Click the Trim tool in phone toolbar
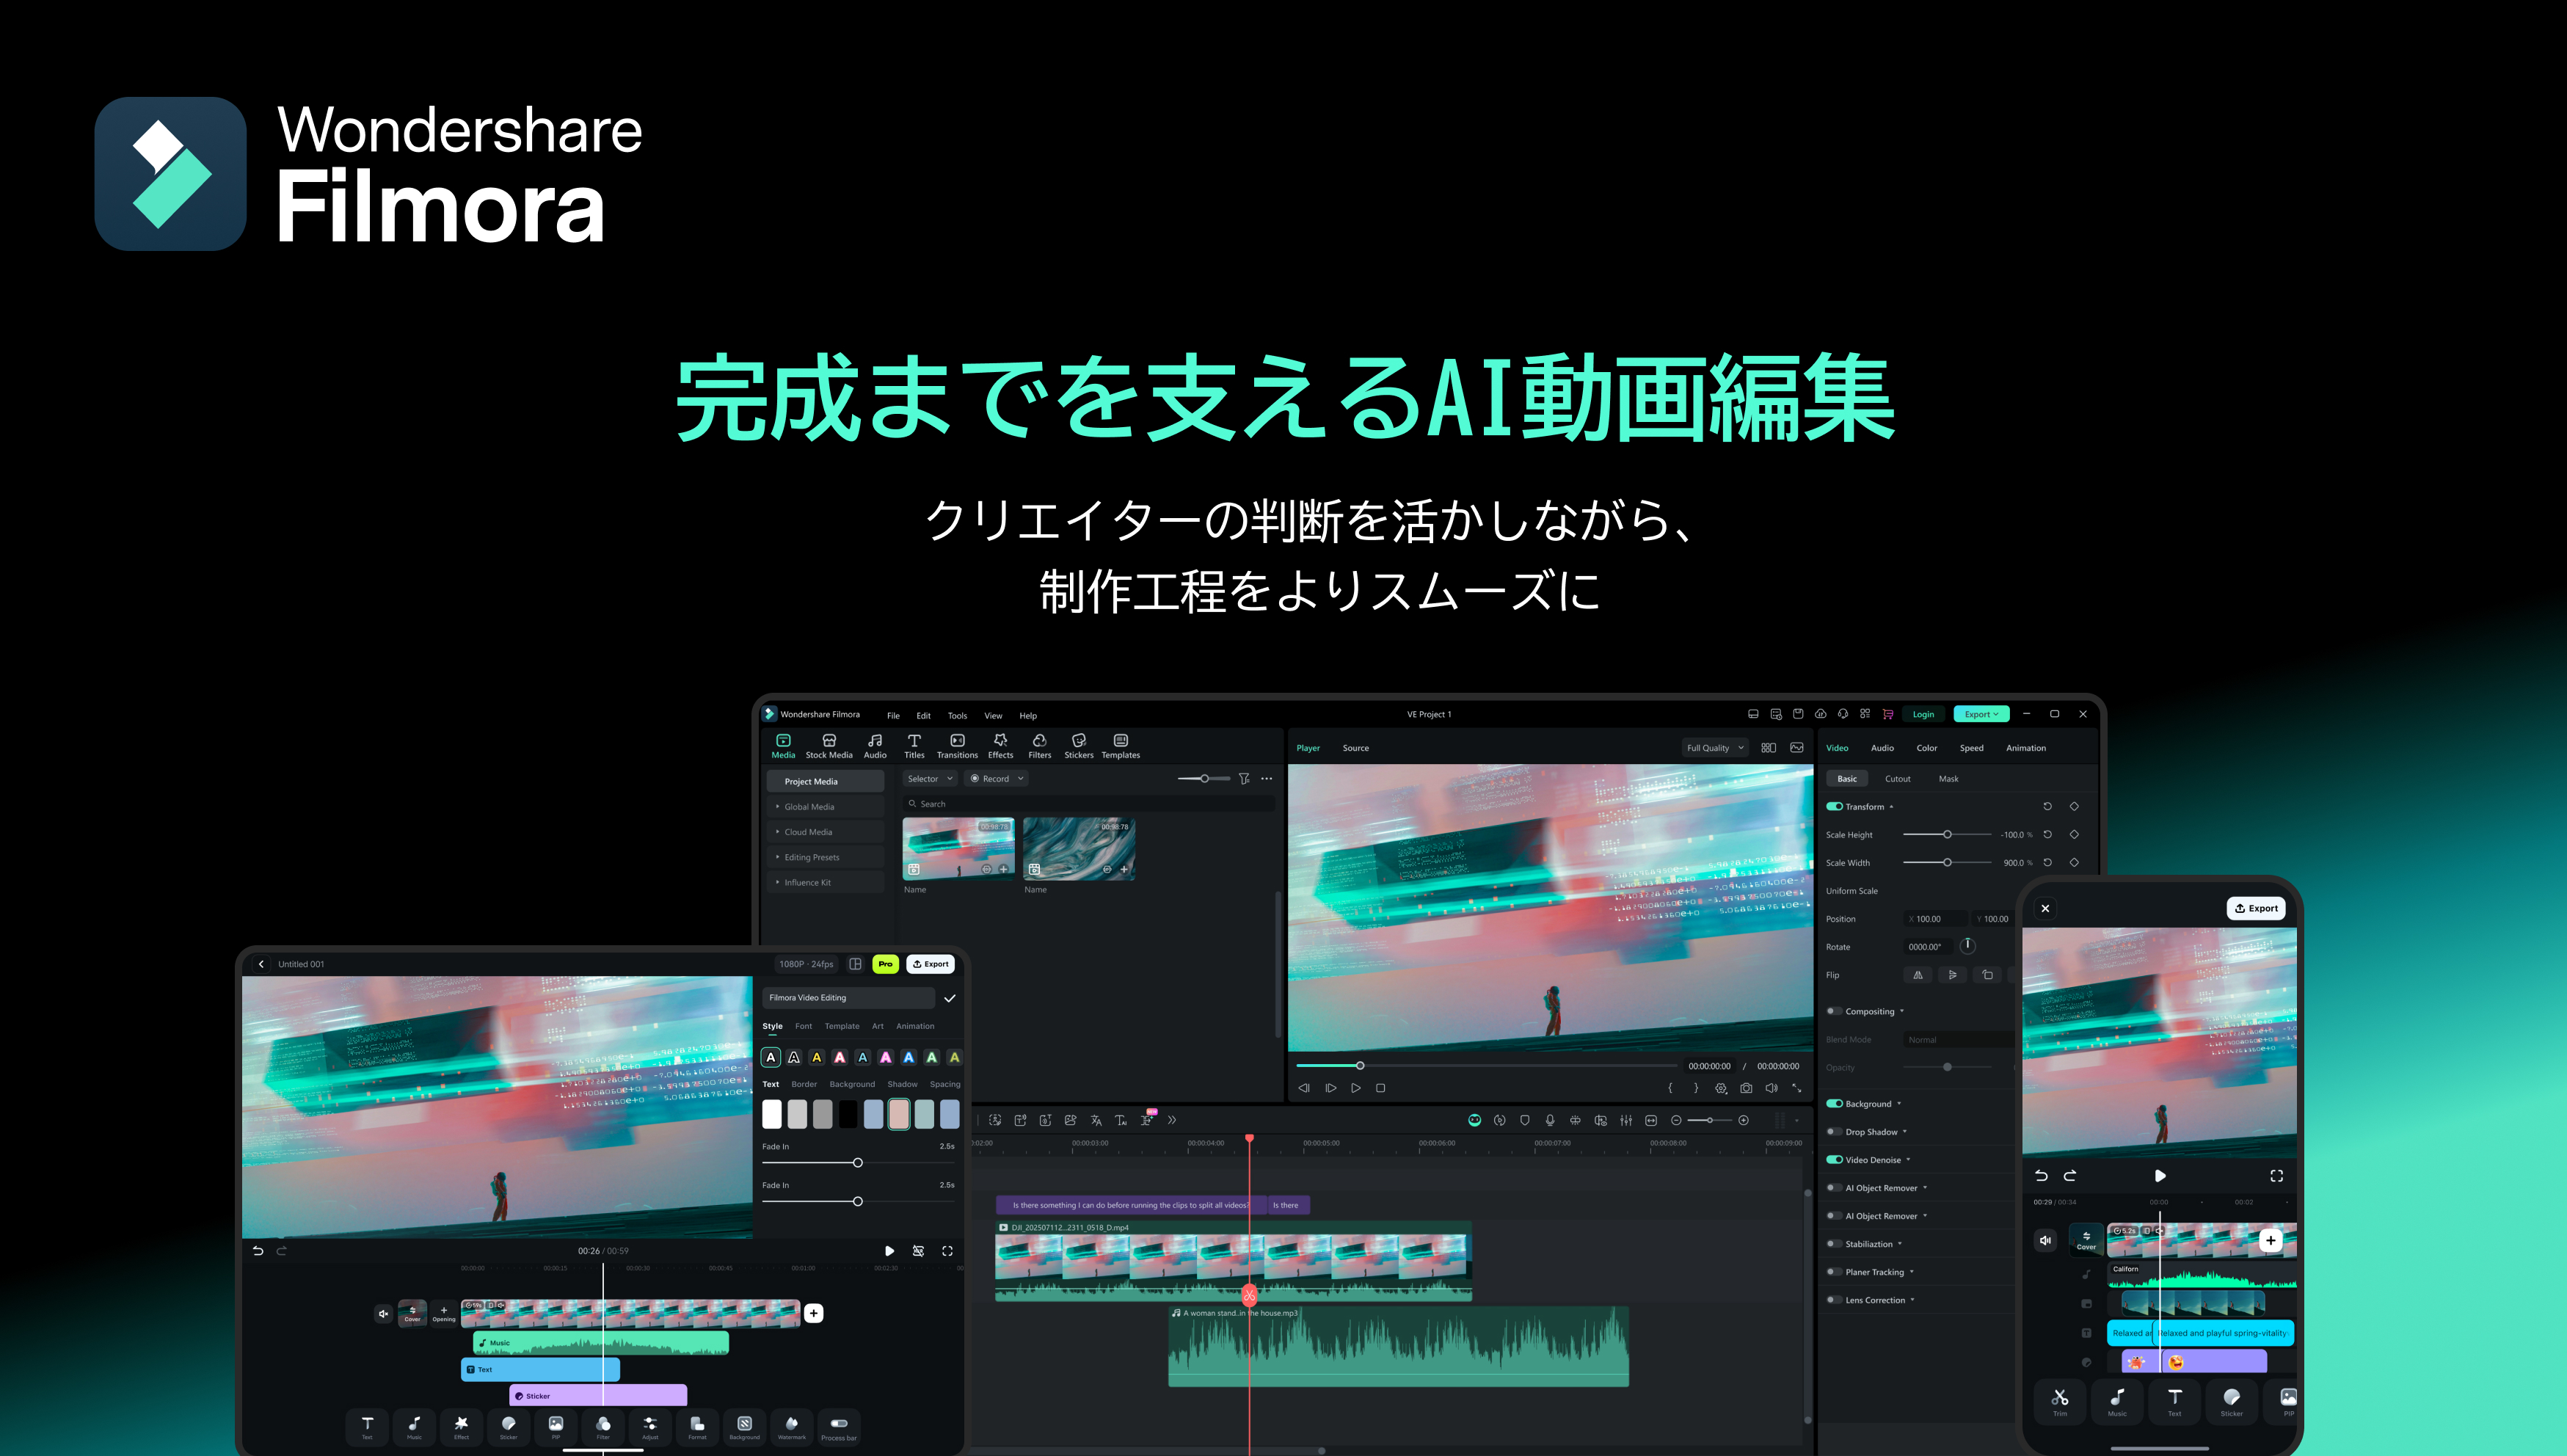 pyautogui.click(x=2060, y=1401)
